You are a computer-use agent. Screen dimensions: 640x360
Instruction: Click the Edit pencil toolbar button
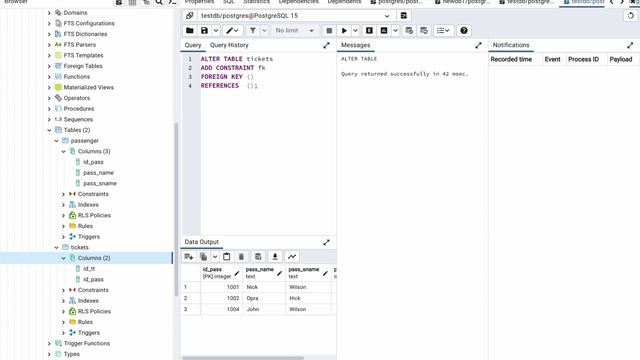click(x=232, y=31)
